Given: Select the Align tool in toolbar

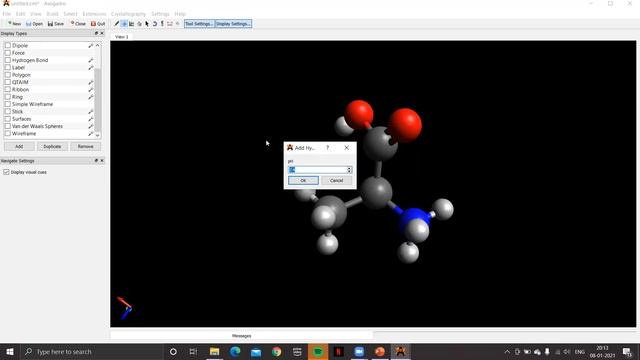Looking at the screenshot, I should click(178, 24).
